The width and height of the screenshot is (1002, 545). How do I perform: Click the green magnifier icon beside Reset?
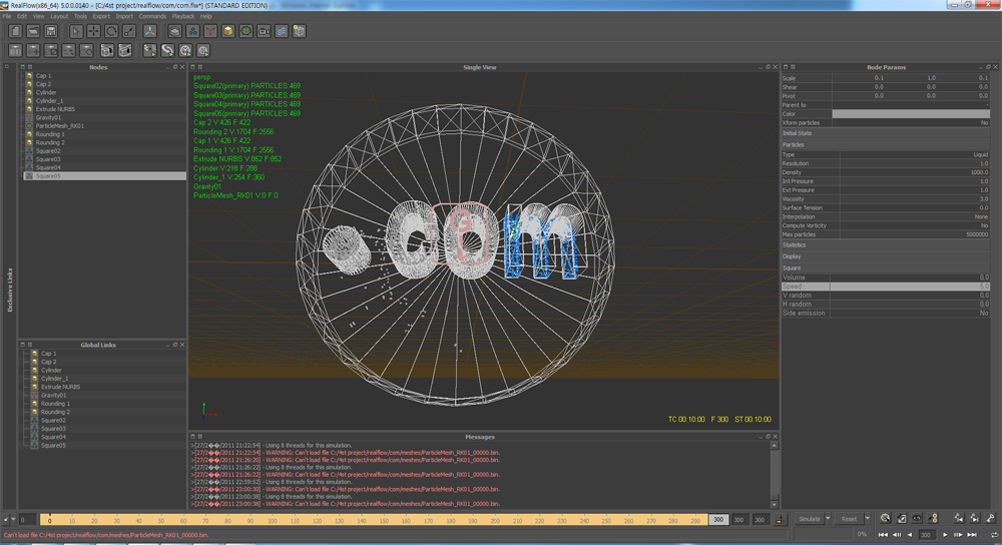coord(885,518)
